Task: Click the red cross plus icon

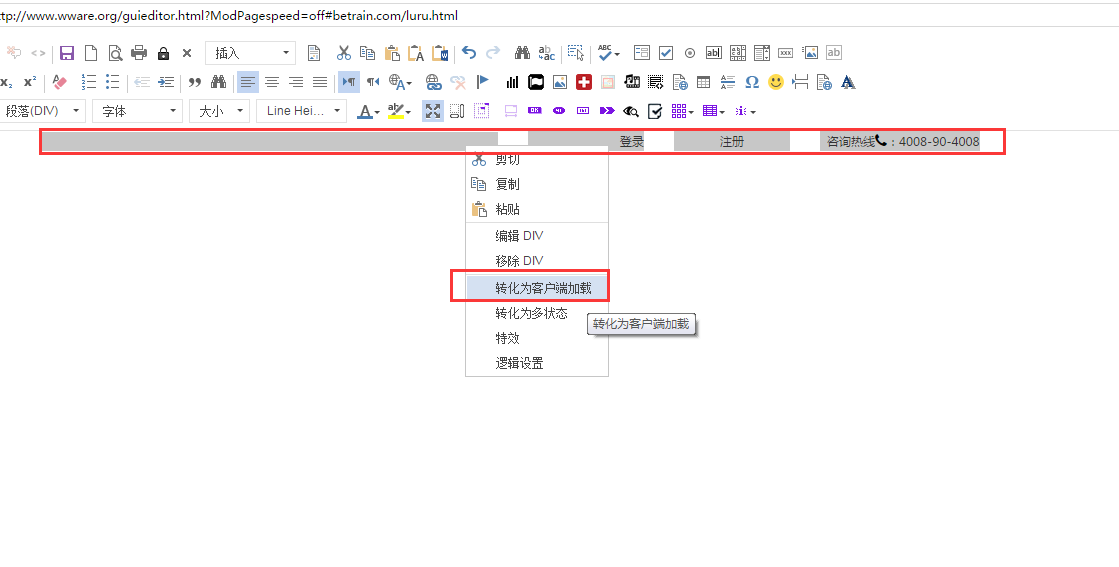Action: (584, 83)
